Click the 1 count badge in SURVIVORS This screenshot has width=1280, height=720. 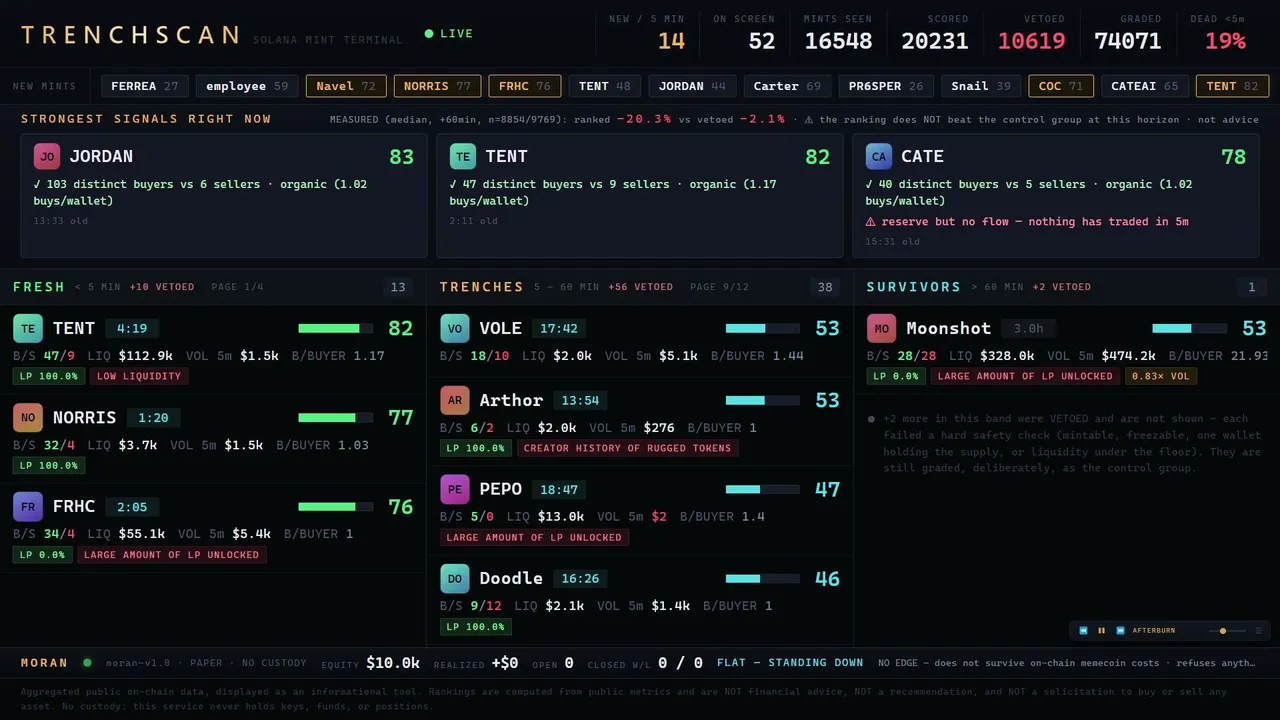point(1251,287)
